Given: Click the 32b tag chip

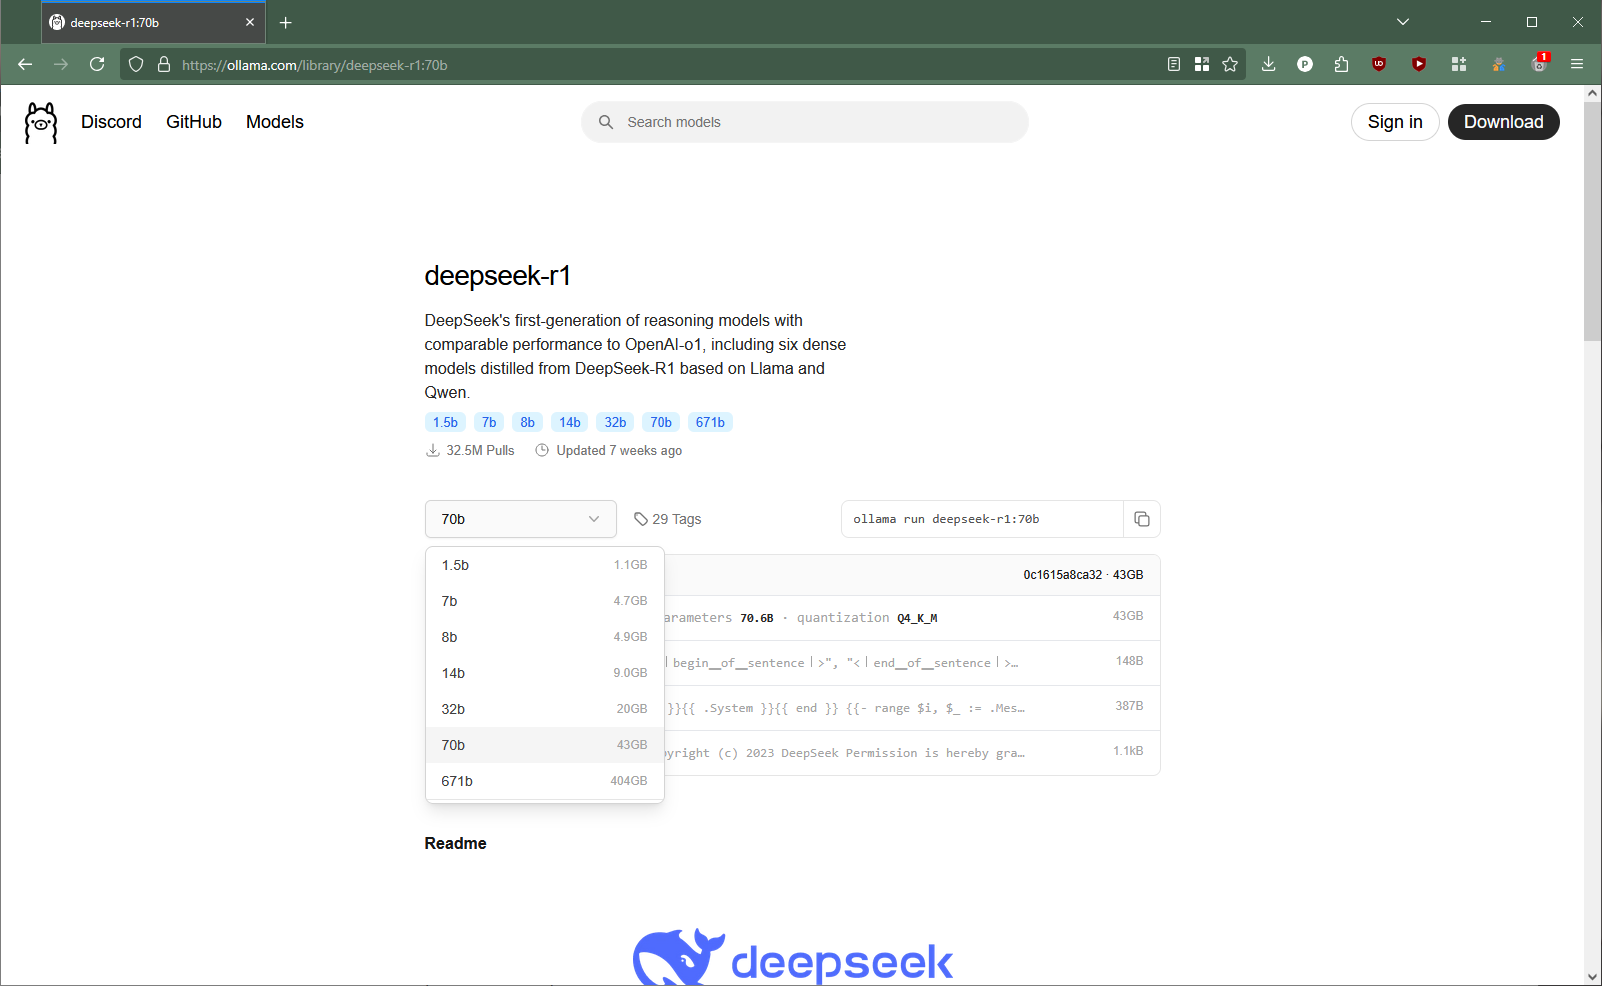Looking at the screenshot, I should pos(615,422).
